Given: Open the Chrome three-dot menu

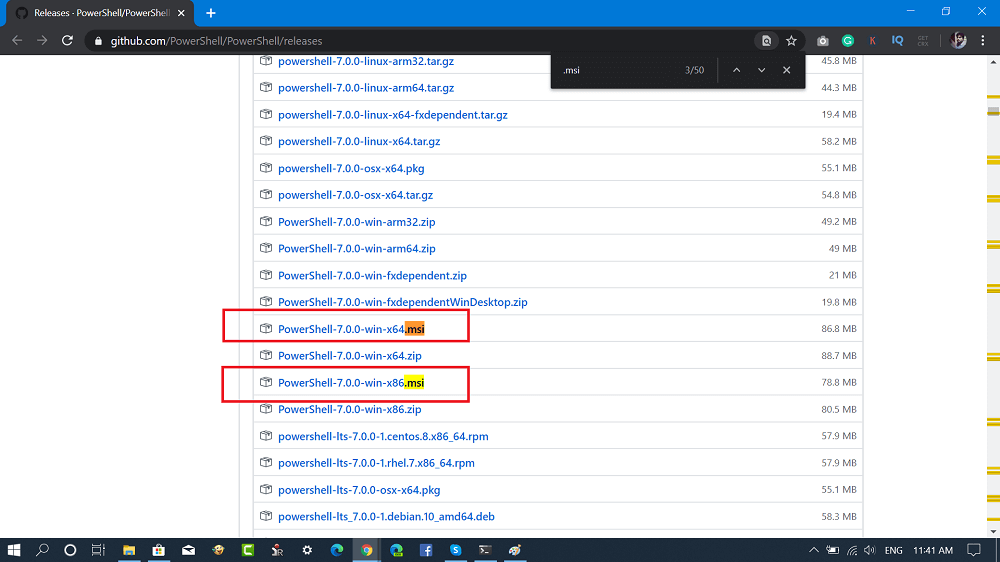Looking at the screenshot, I should (x=983, y=41).
